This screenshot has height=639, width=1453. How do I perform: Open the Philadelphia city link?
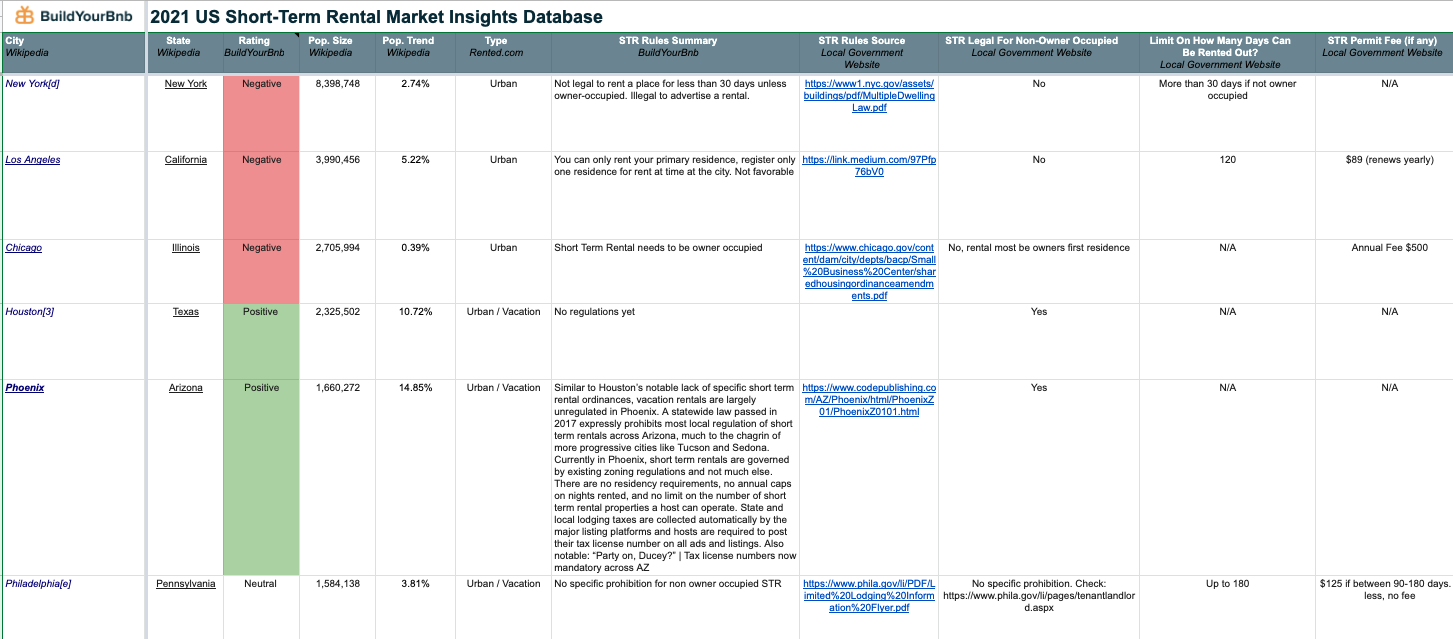[x=36, y=584]
